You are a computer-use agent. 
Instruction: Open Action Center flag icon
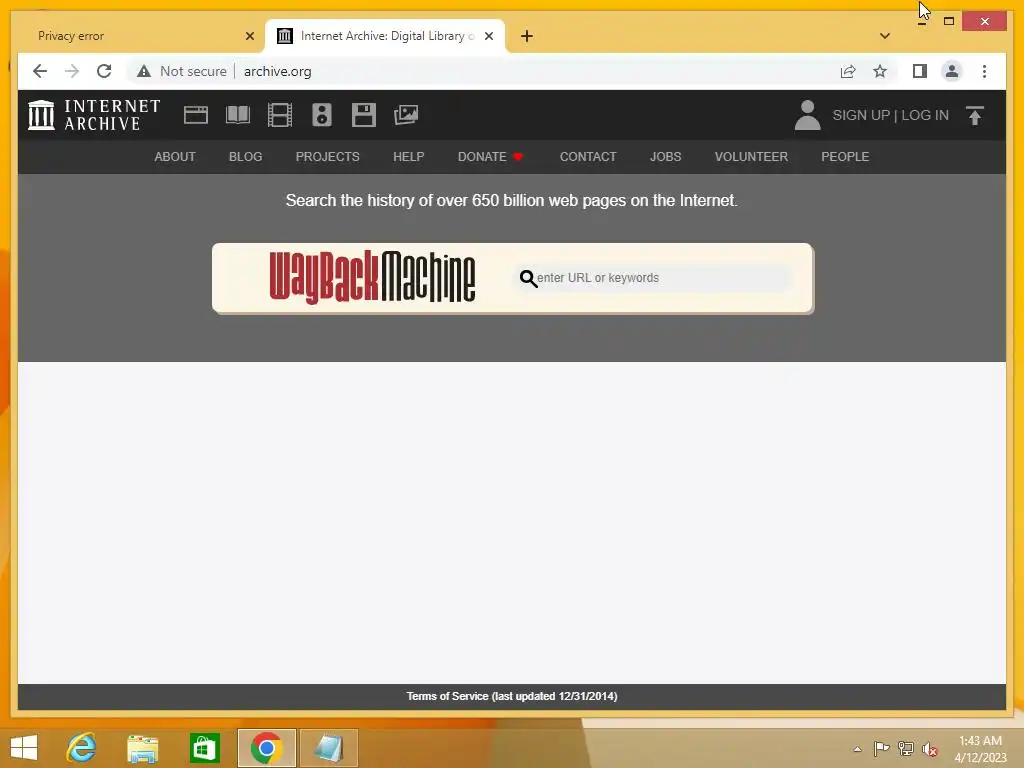[881, 748]
